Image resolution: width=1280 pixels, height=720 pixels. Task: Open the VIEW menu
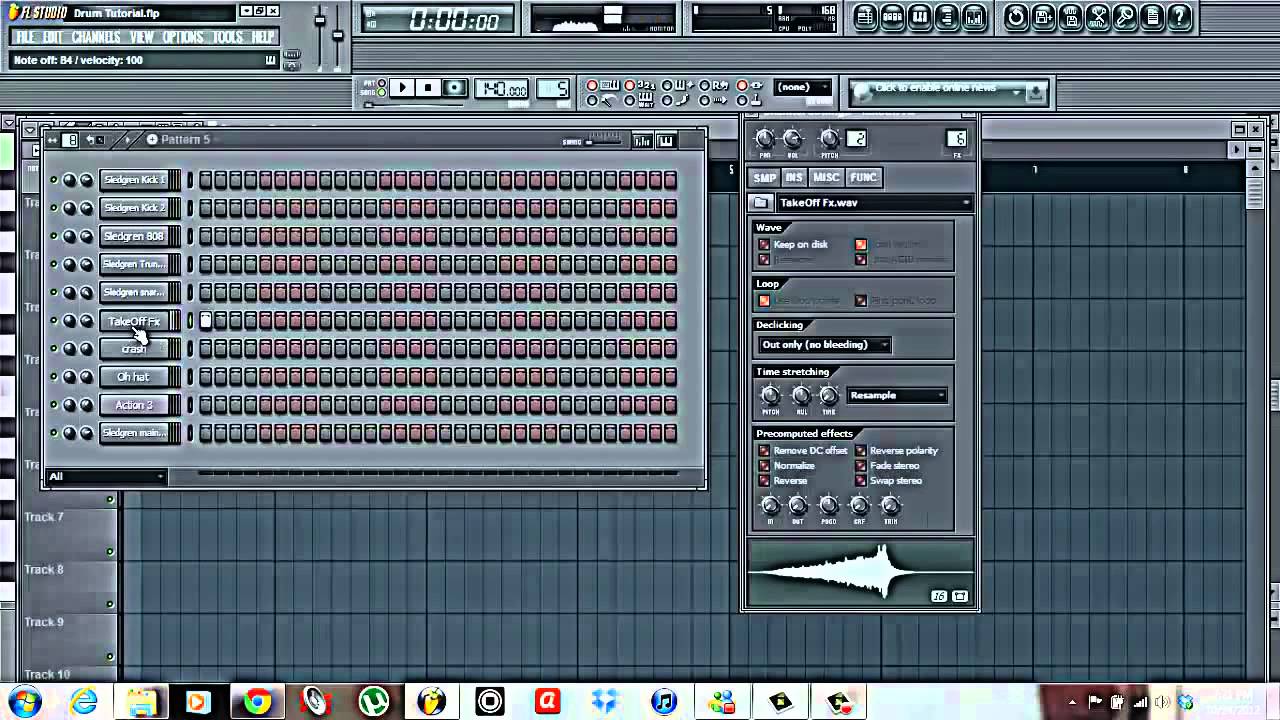coord(142,37)
